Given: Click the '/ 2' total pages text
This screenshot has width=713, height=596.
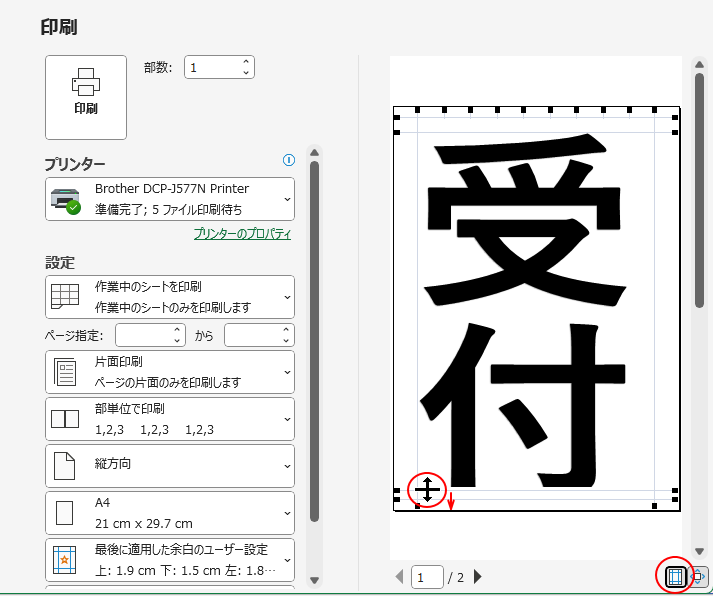Looking at the screenshot, I should pyautogui.click(x=455, y=577).
